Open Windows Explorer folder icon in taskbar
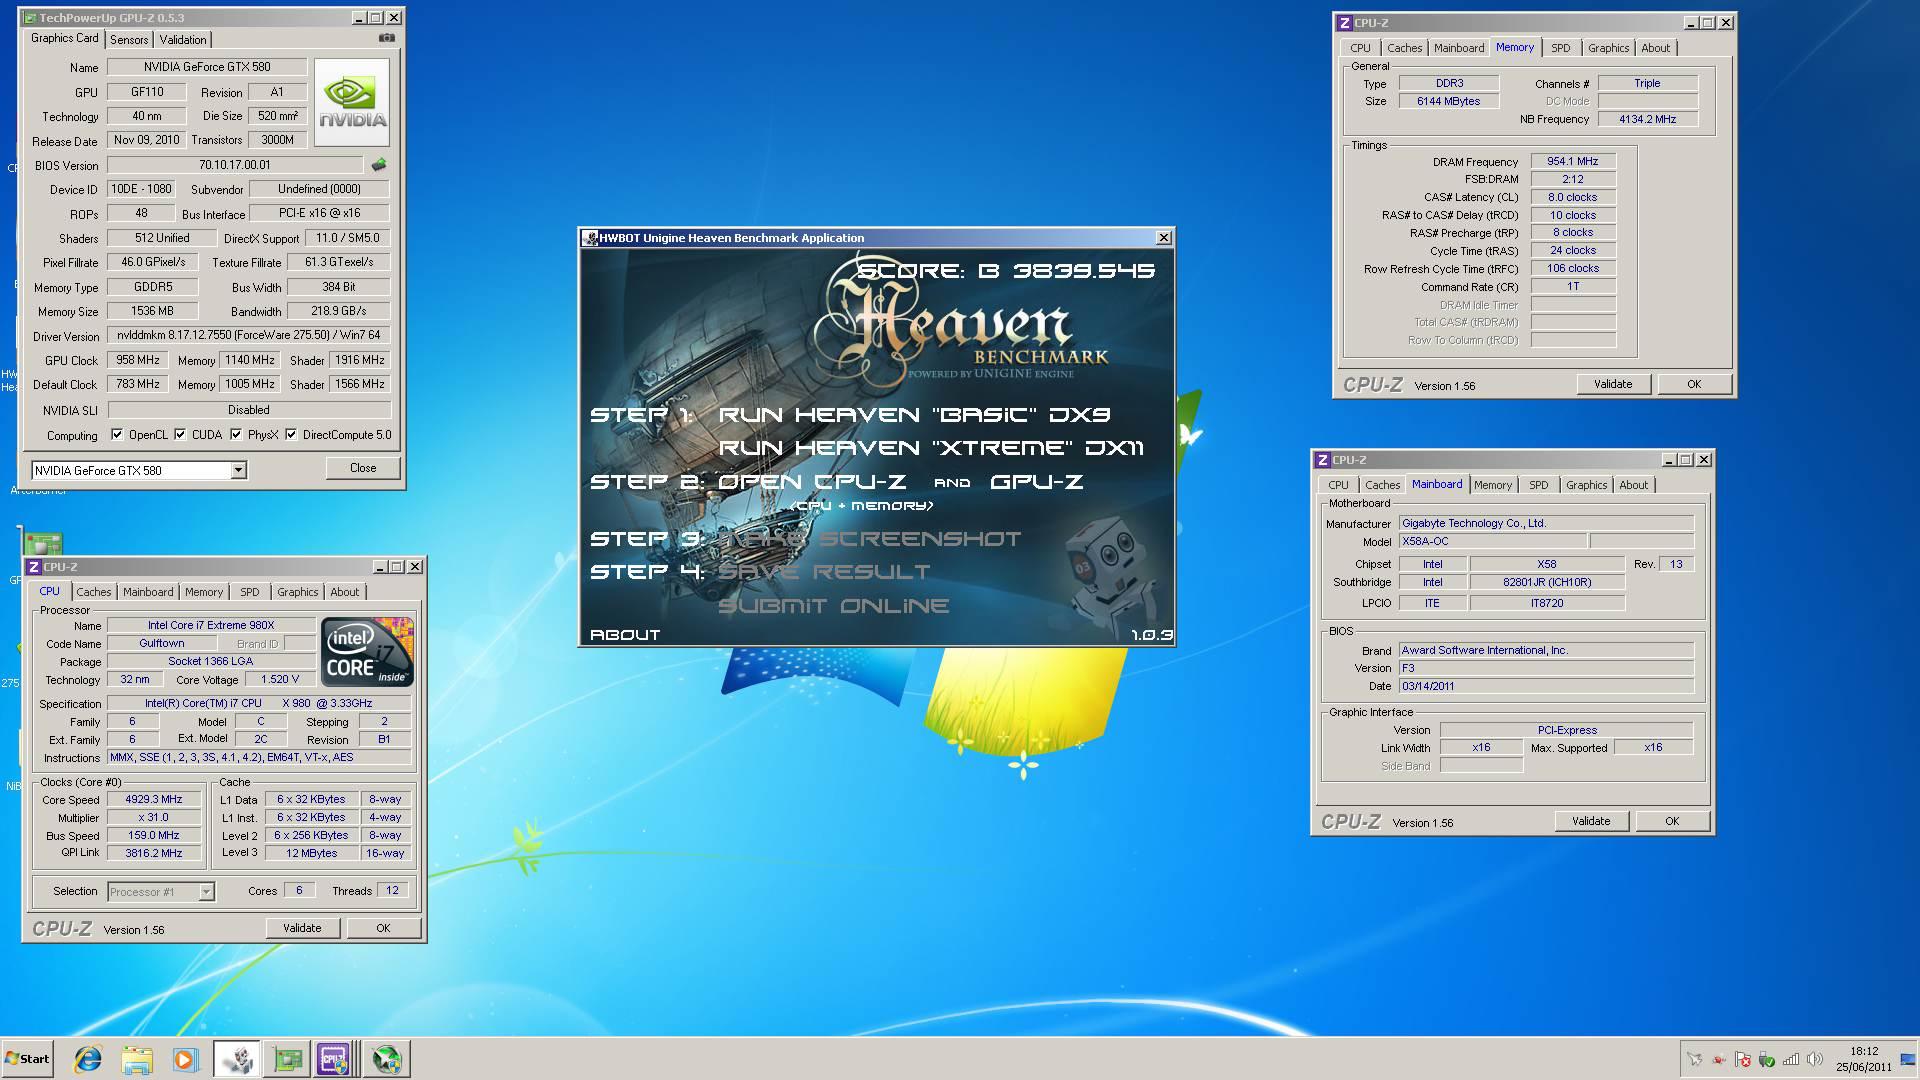 pos(137,1059)
